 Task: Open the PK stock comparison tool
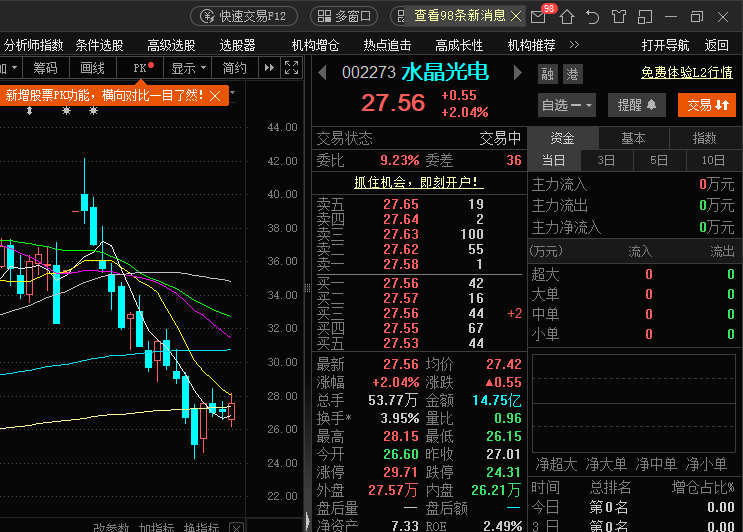(x=140, y=68)
